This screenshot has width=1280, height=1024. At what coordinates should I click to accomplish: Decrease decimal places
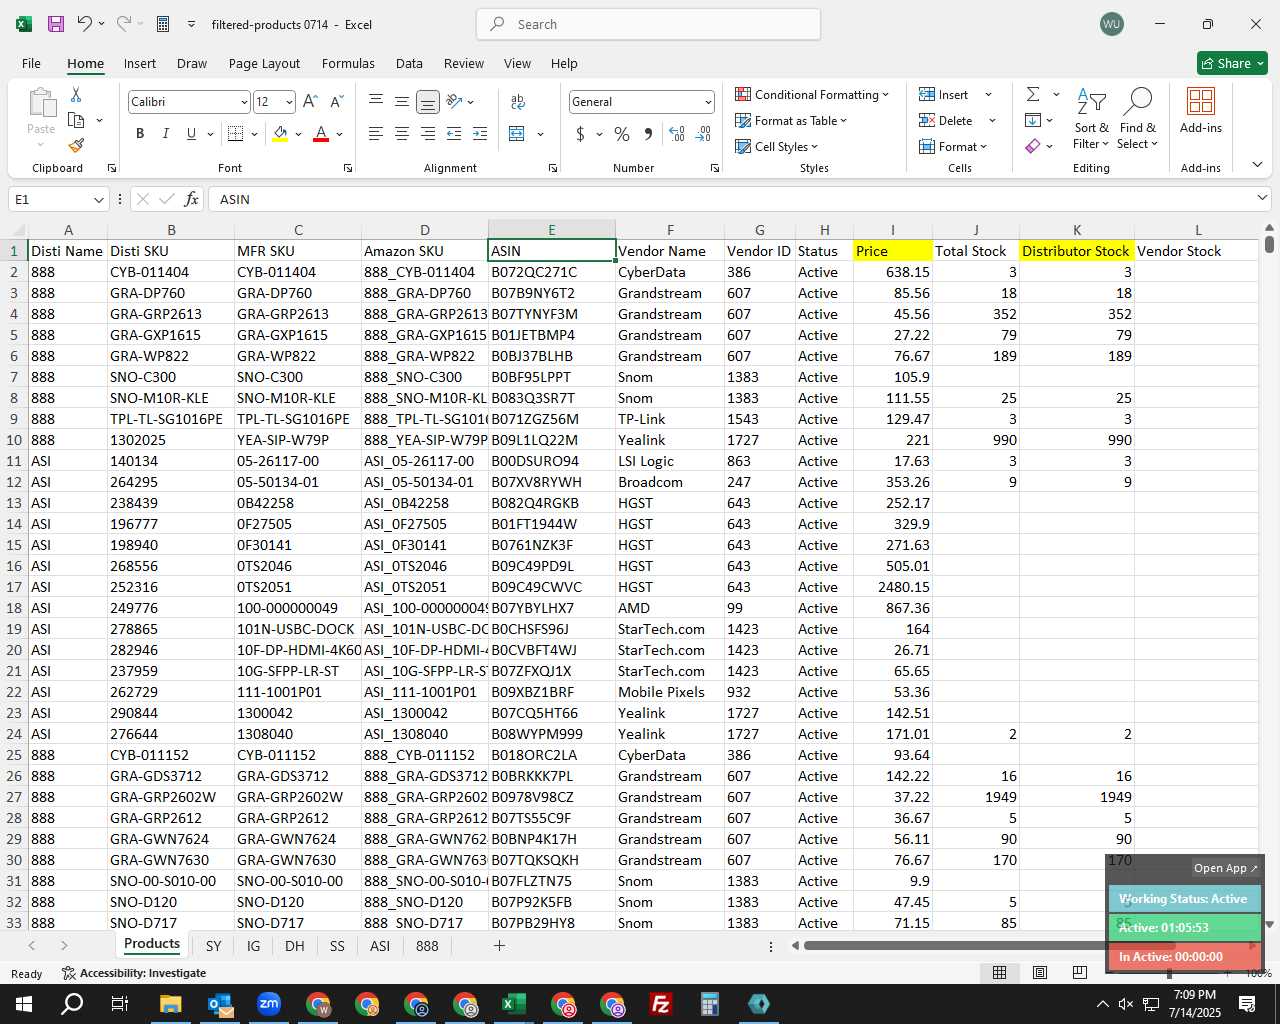point(704,134)
